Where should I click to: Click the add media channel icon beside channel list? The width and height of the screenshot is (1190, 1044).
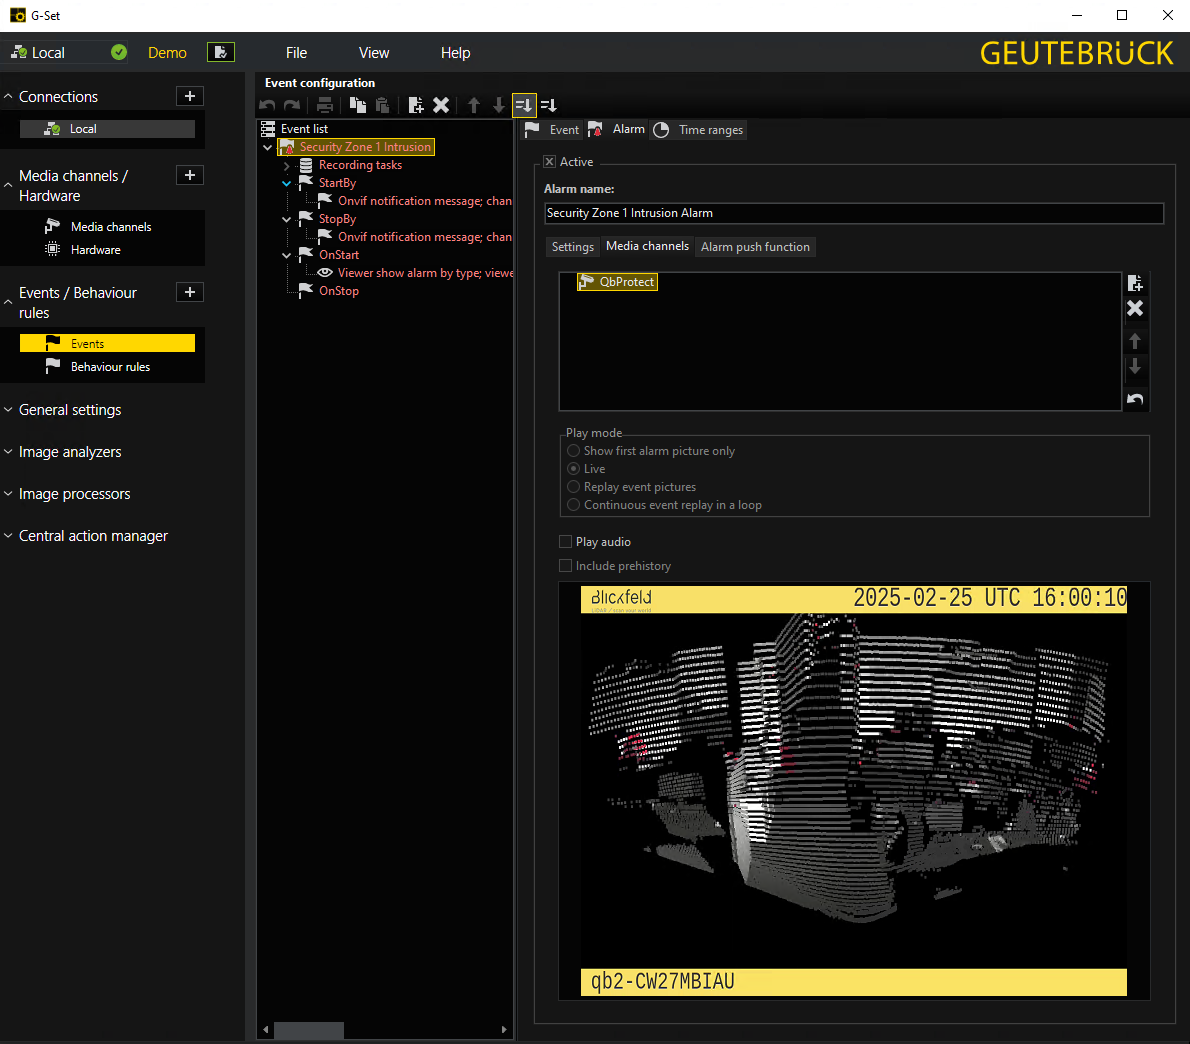pos(1135,283)
